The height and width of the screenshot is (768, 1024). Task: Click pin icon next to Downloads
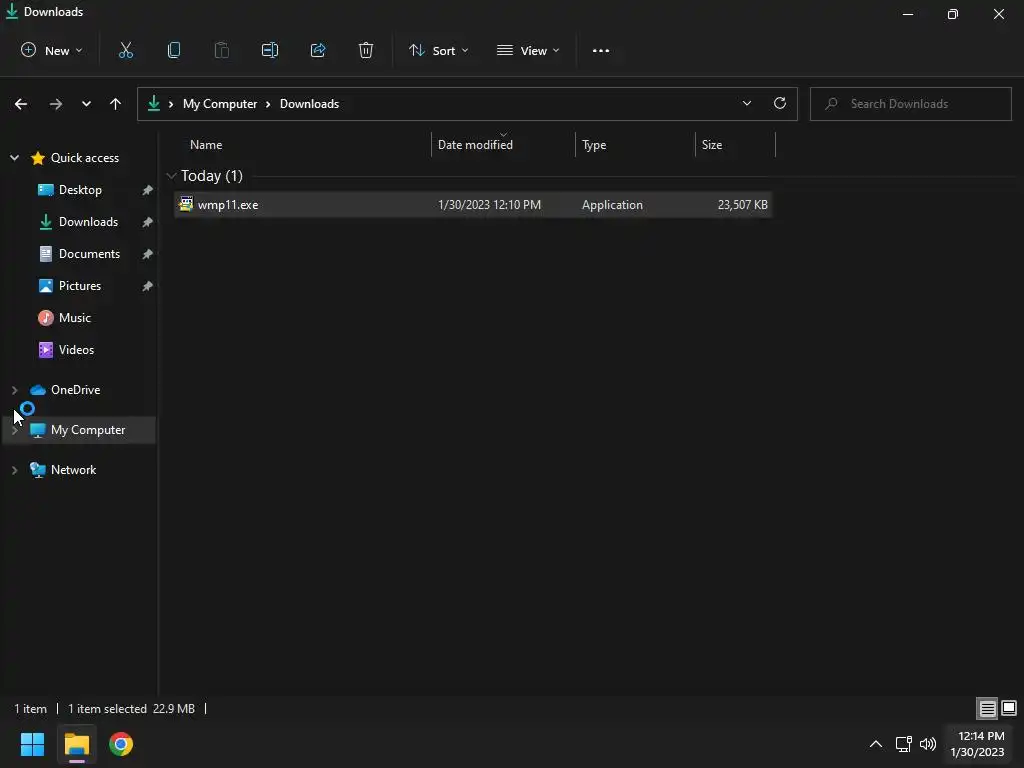(x=148, y=222)
